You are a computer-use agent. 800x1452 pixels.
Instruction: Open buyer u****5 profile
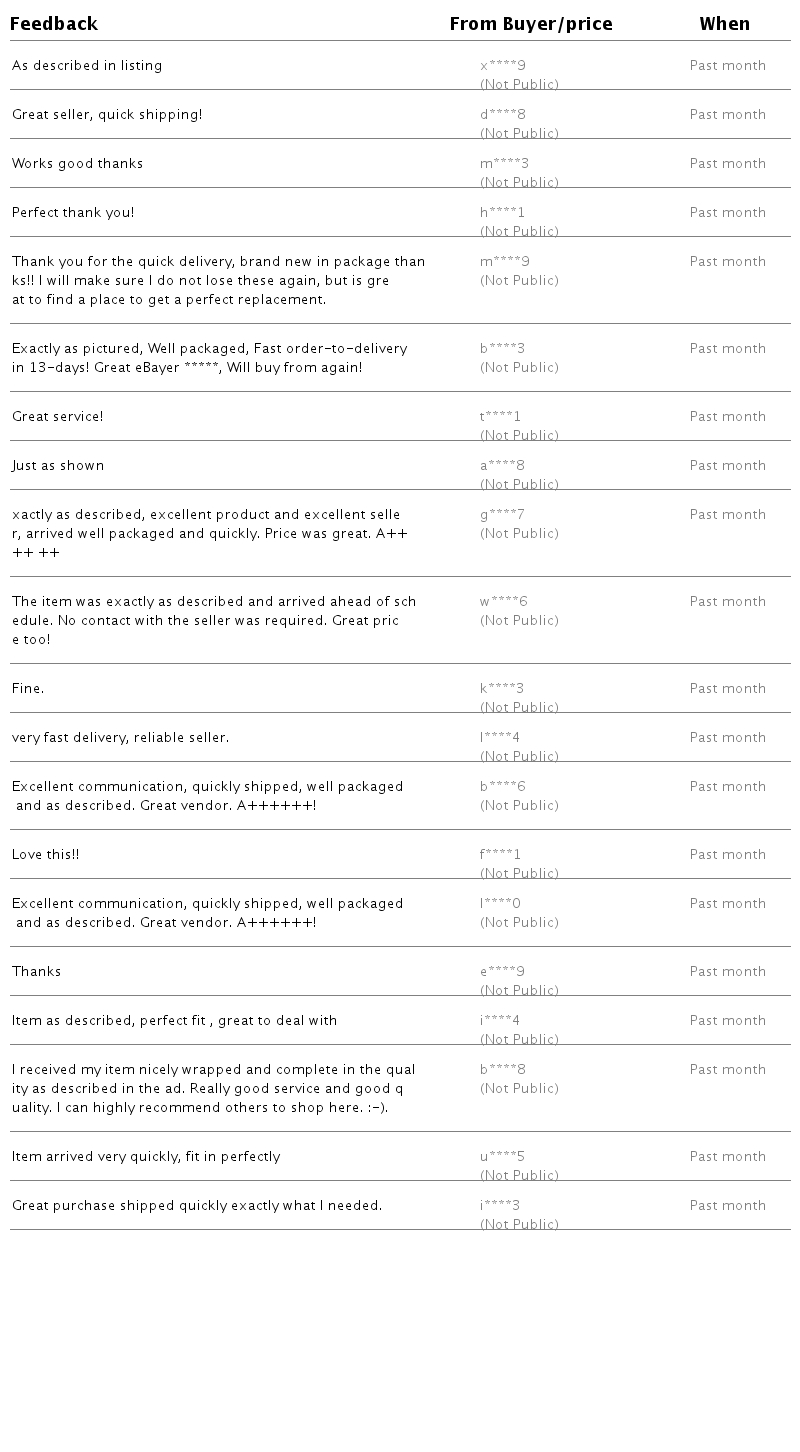click(502, 1157)
